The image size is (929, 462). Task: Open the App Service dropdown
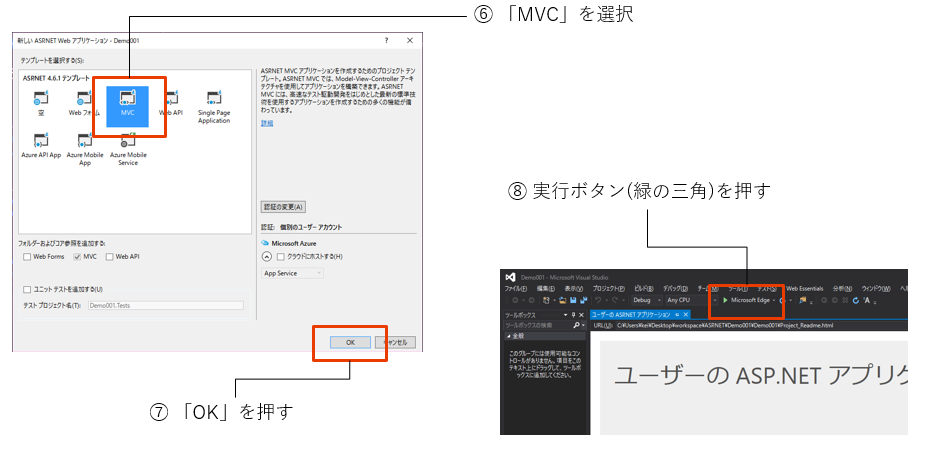(293, 273)
